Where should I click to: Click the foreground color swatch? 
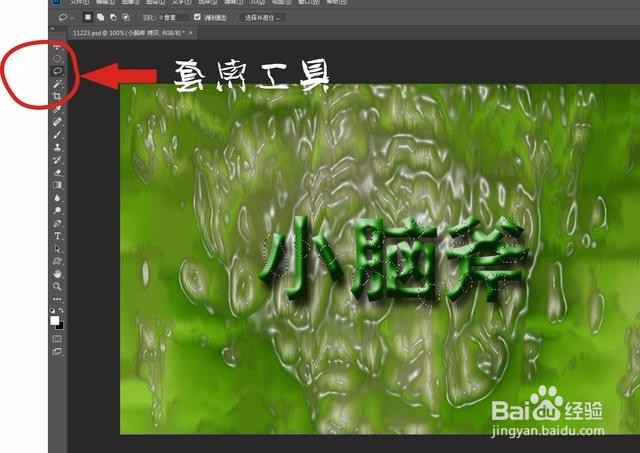[x=55, y=320]
